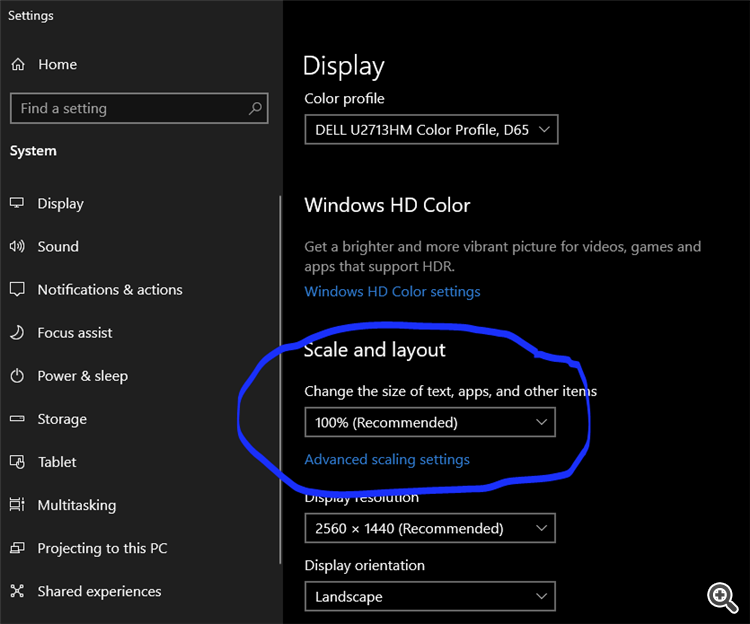
Task: Click the Display monitor icon
Action: pos(17,203)
